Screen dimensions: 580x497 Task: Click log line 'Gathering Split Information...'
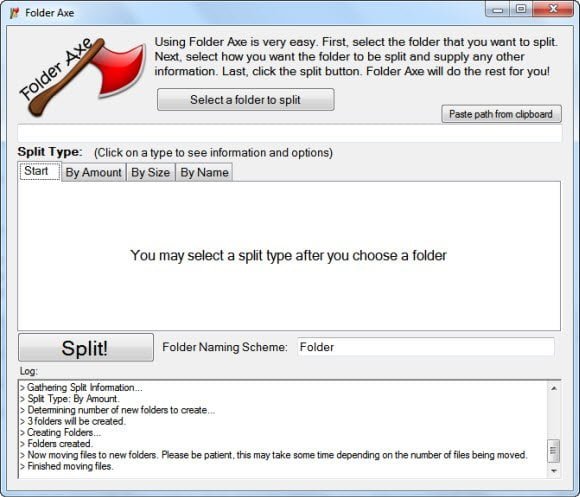81,388
